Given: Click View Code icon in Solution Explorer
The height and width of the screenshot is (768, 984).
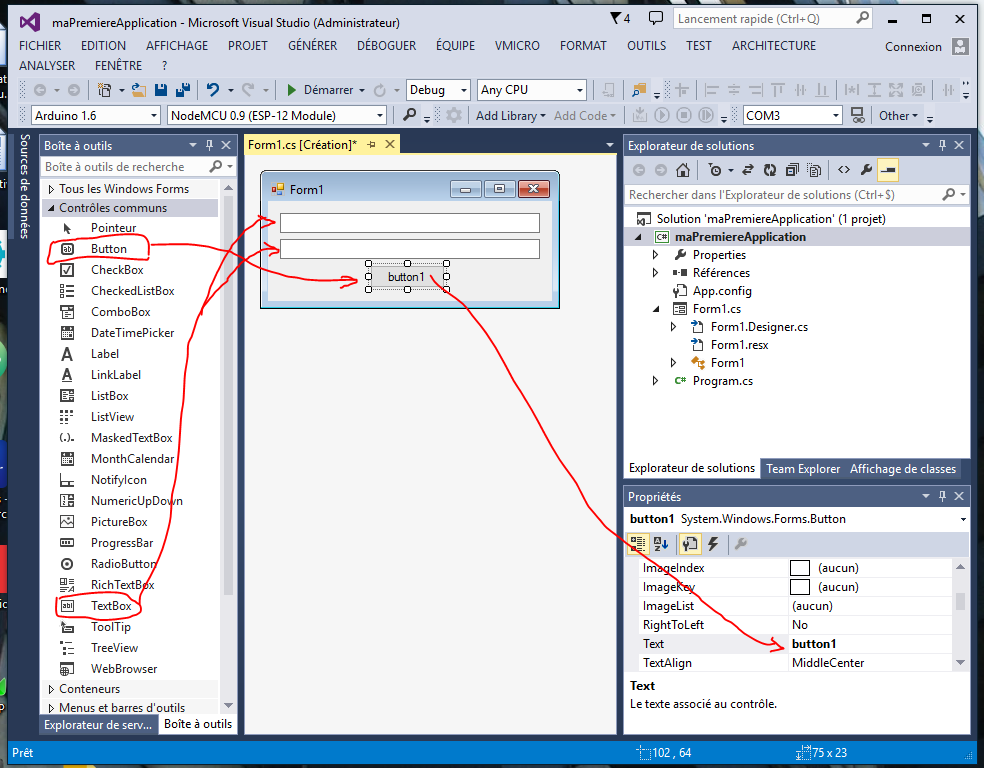Looking at the screenshot, I should click(843, 170).
